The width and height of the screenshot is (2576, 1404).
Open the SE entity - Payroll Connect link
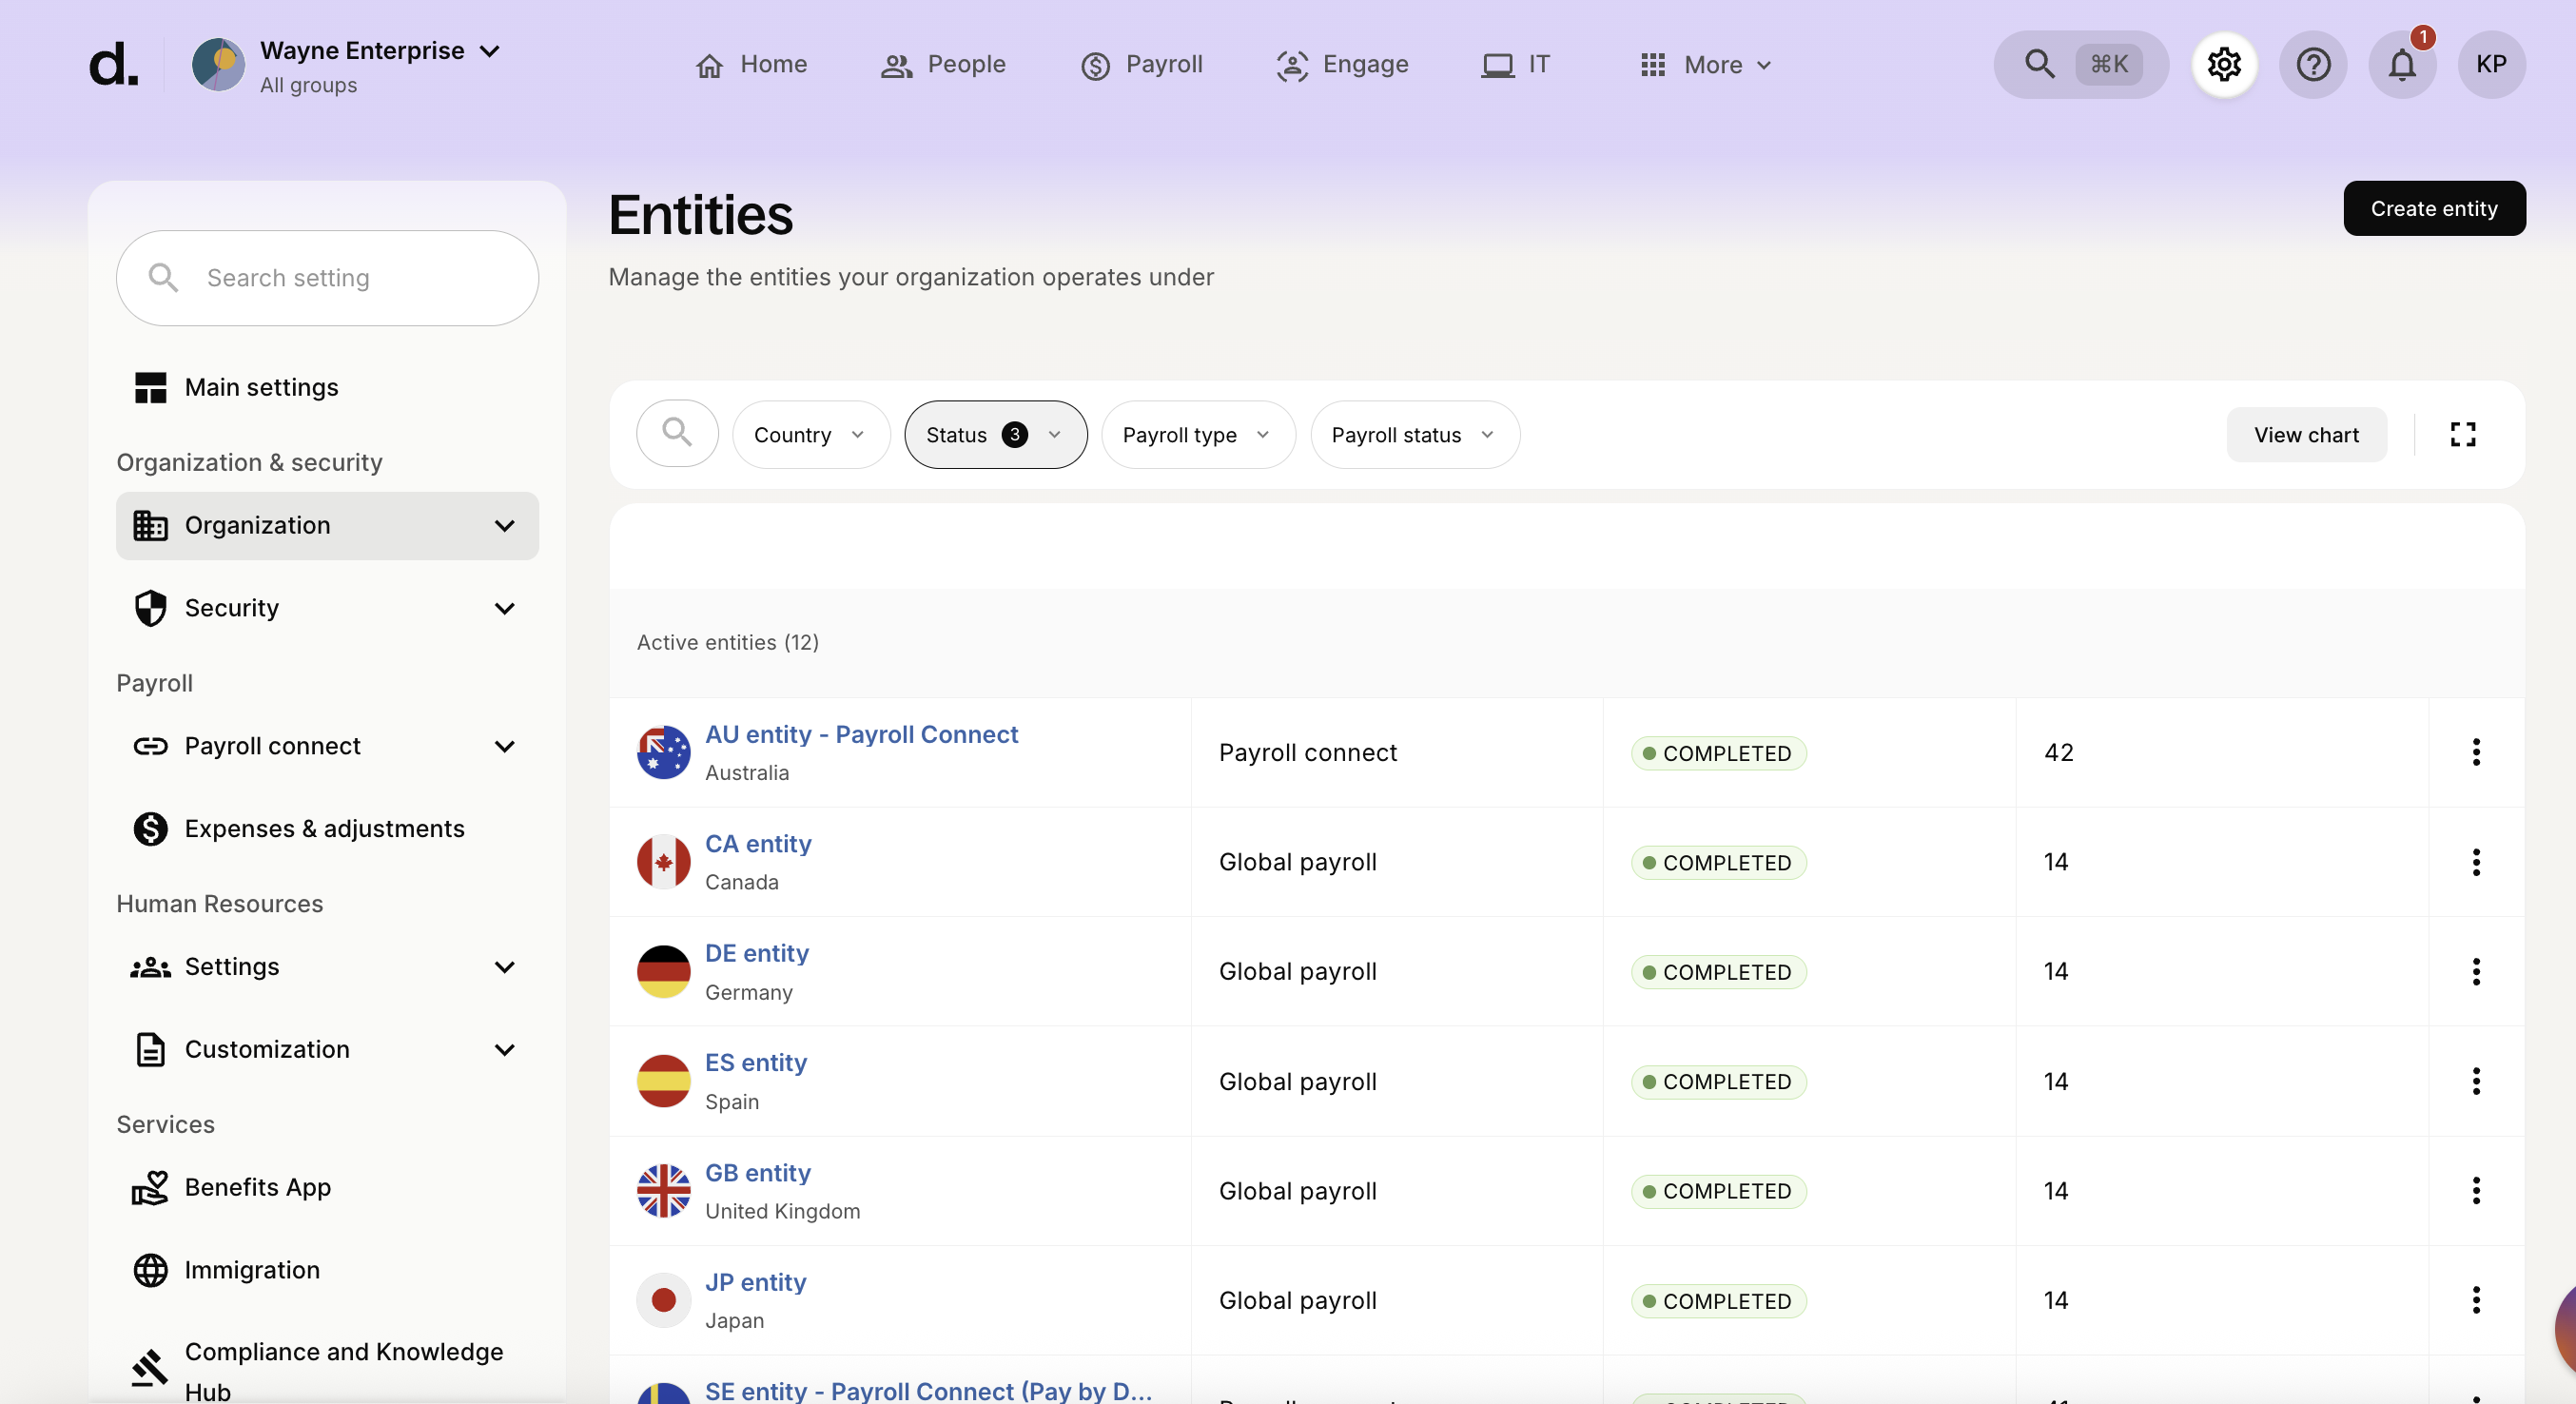coord(928,1391)
